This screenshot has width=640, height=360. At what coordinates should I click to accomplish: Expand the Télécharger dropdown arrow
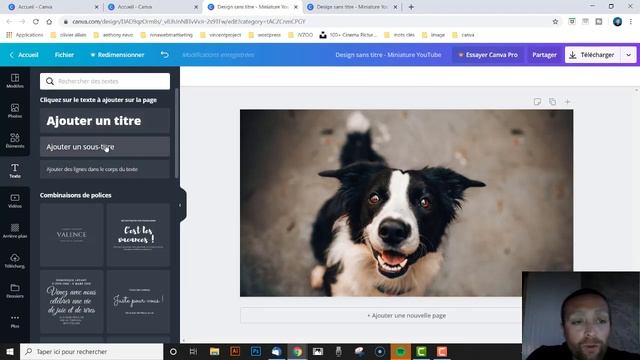pos(629,55)
